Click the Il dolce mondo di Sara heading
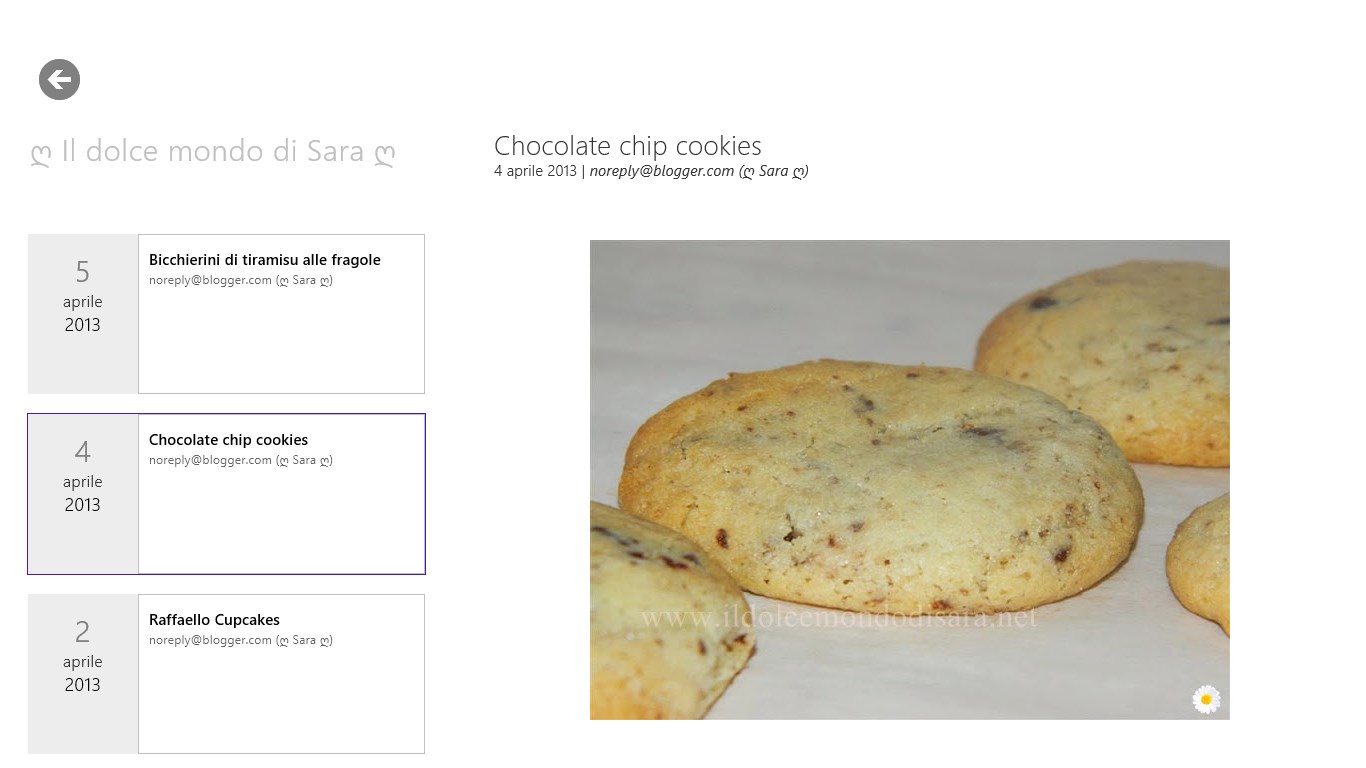 (213, 152)
